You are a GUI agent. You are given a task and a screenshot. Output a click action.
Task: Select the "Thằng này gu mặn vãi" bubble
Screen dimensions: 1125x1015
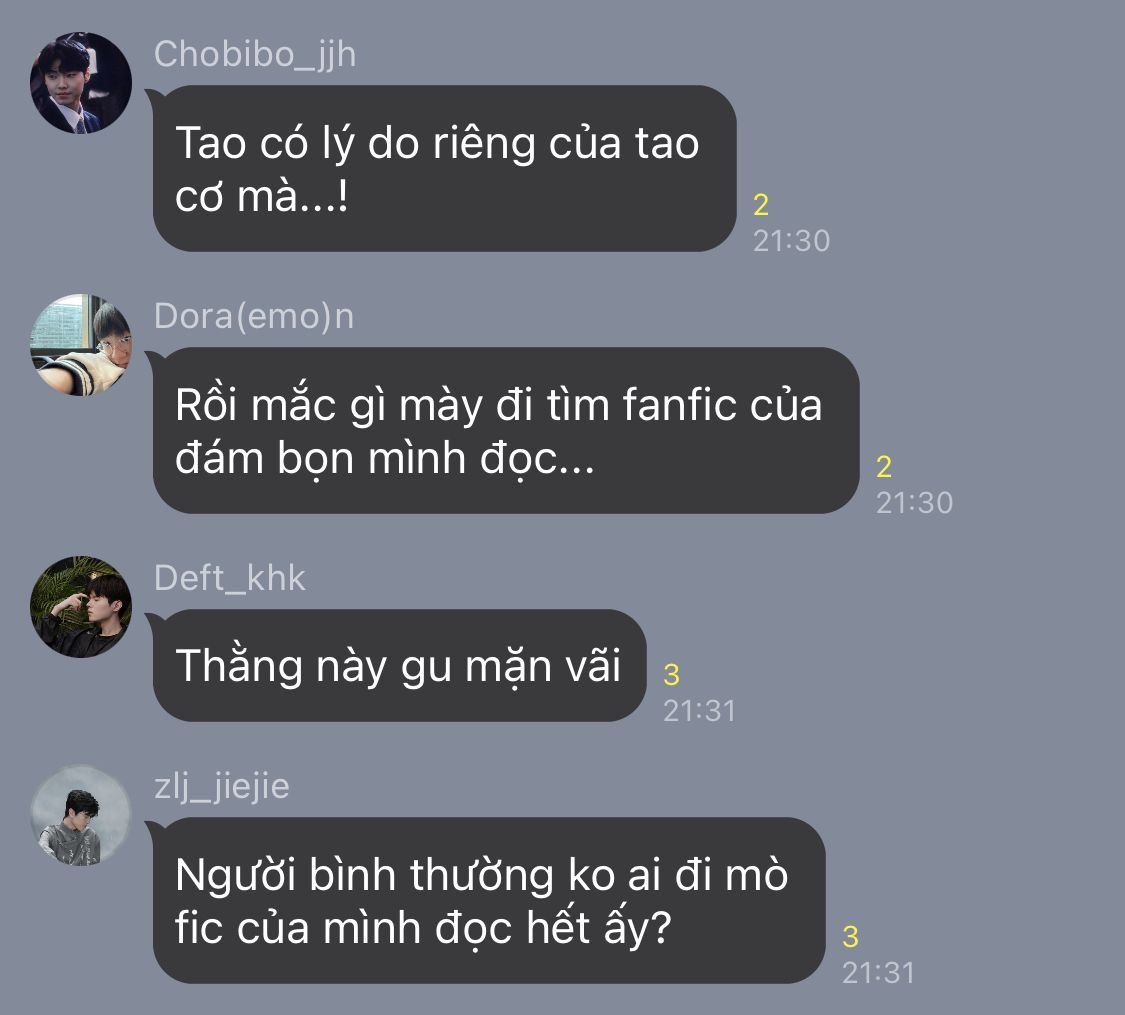coord(399,666)
